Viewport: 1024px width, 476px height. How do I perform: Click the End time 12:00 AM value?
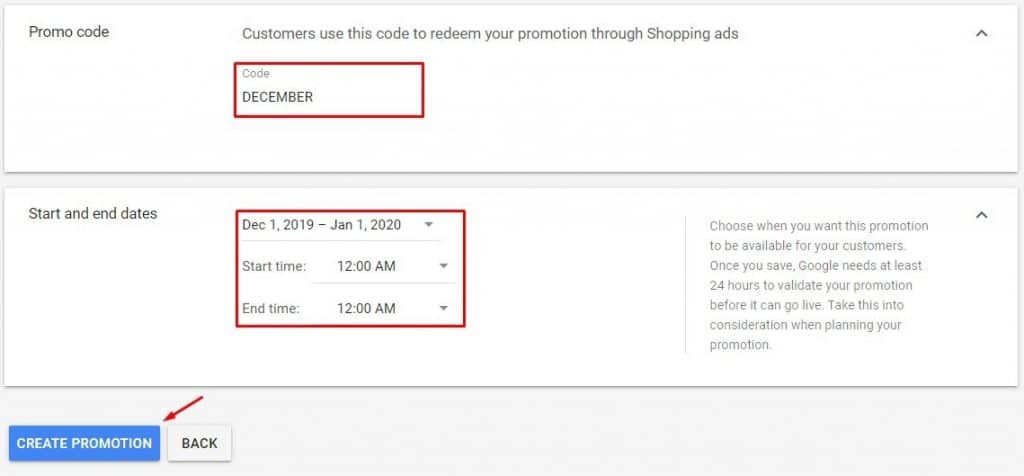pyautogui.click(x=365, y=308)
